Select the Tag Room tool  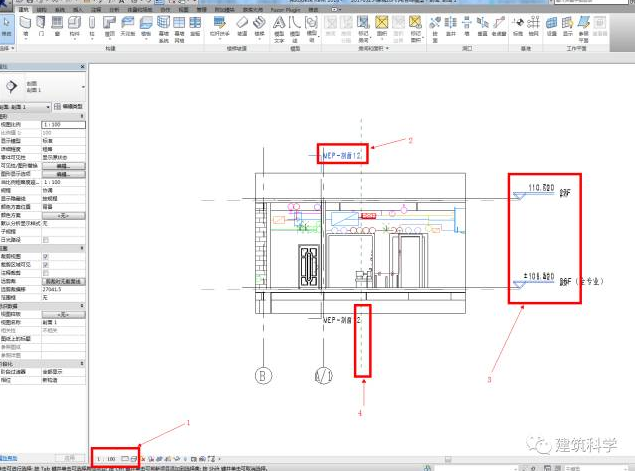point(363,29)
